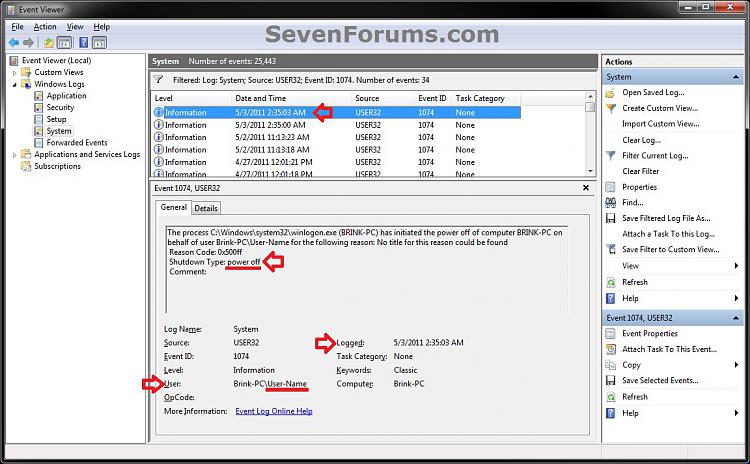Screen dimensions: 750x464
Task: Sort by the Source column header
Action: (x=383, y=98)
